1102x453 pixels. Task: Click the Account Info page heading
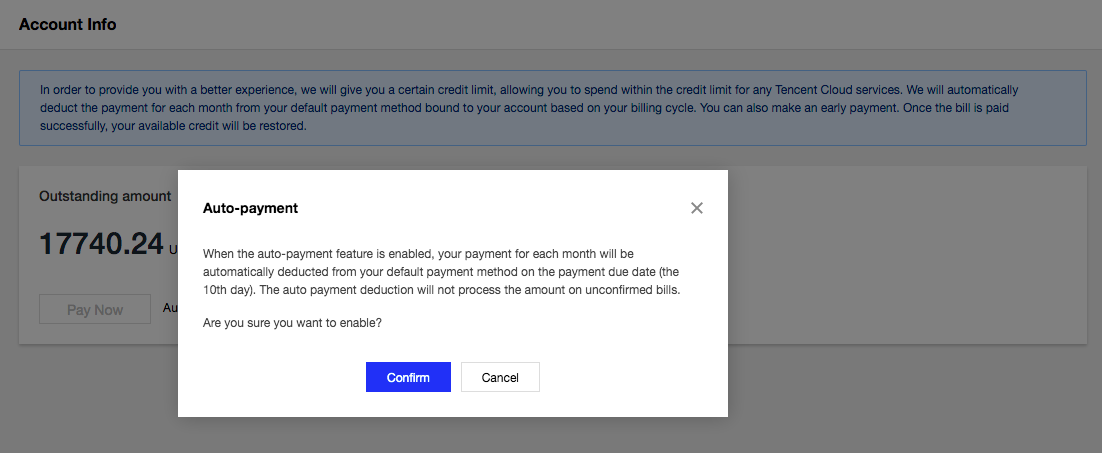coord(67,25)
